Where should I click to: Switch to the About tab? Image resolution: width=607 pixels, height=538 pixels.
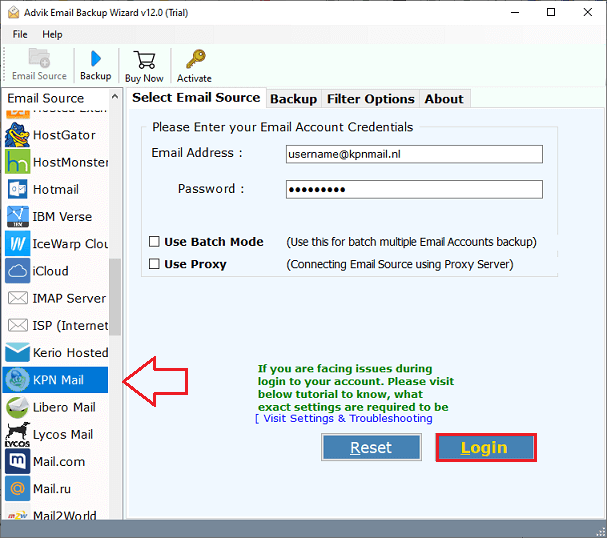tap(444, 99)
